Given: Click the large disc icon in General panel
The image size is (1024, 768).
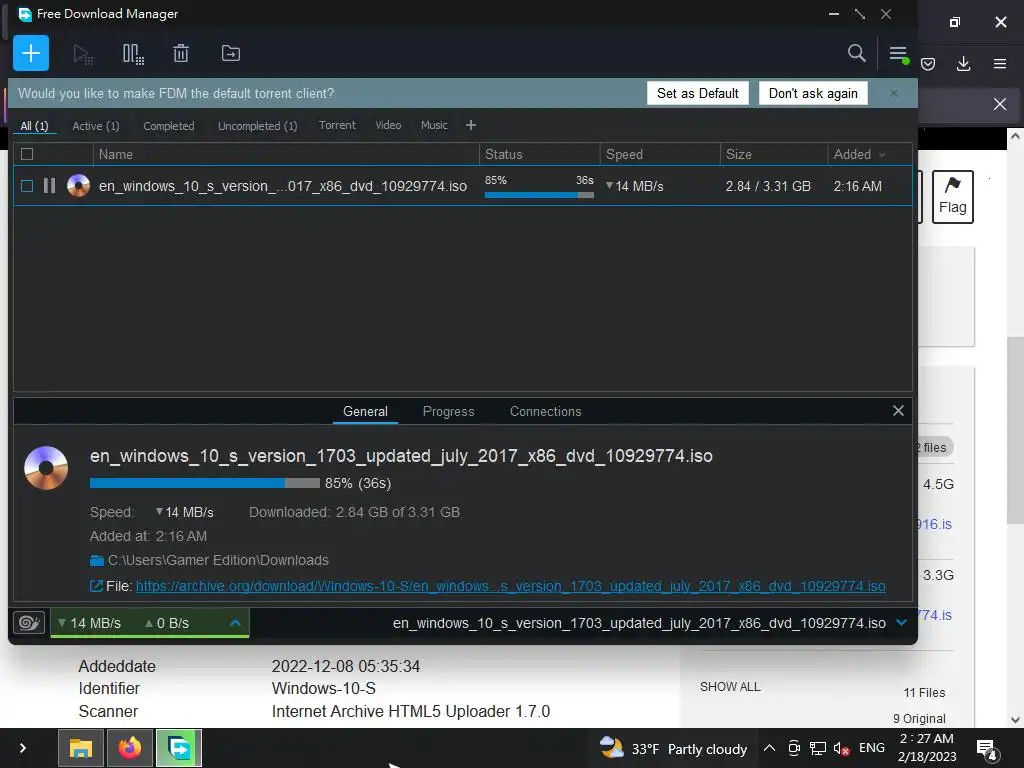Looking at the screenshot, I should coord(46,468).
